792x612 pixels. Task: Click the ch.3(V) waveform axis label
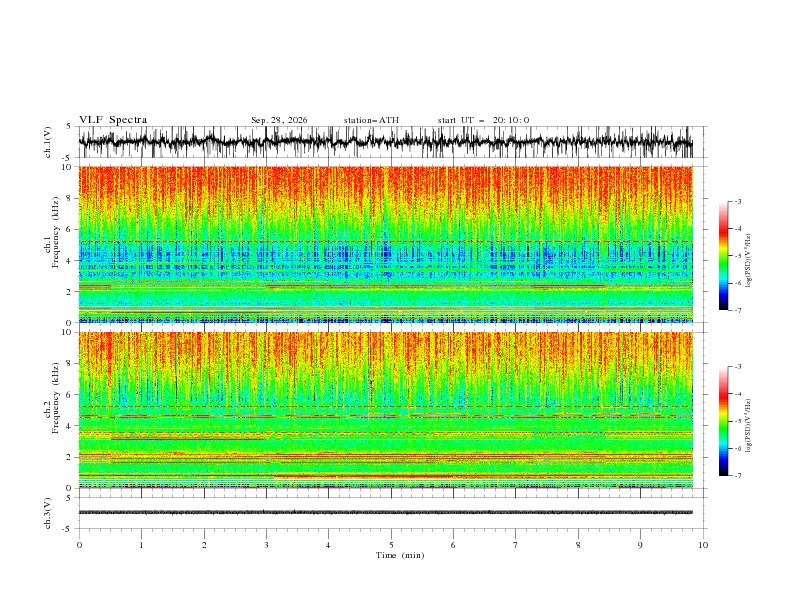(x=48, y=513)
